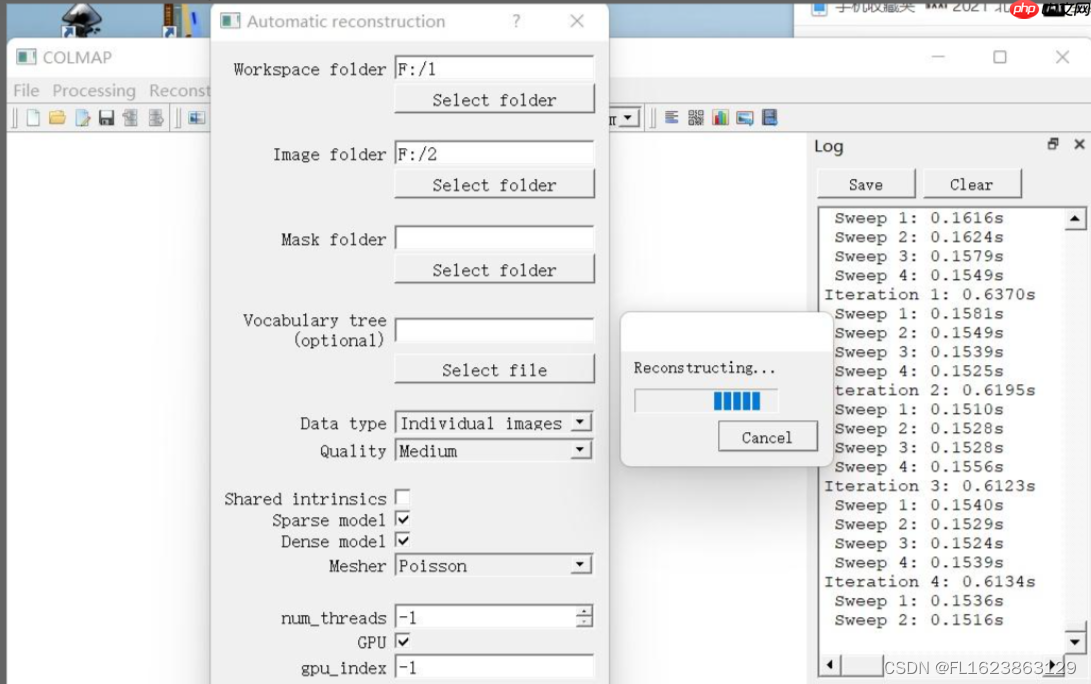Click the Log scroll left arrow
The height and width of the screenshot is (684, 1091).
coord(829,665)
